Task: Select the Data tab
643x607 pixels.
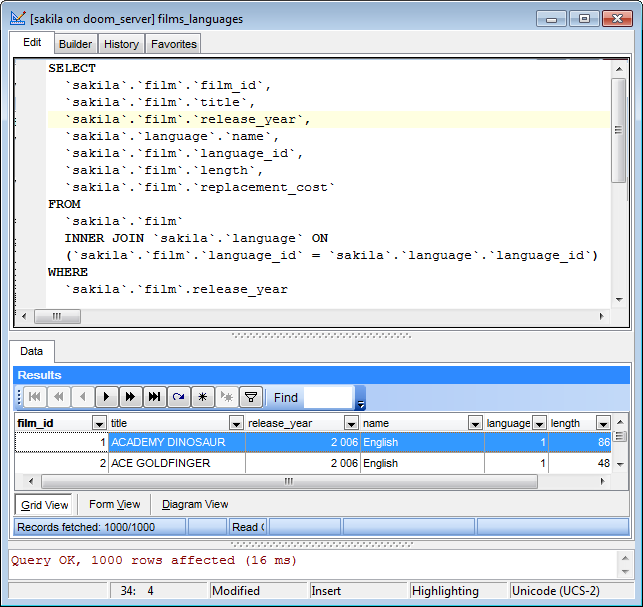Action: click(32, 351)
